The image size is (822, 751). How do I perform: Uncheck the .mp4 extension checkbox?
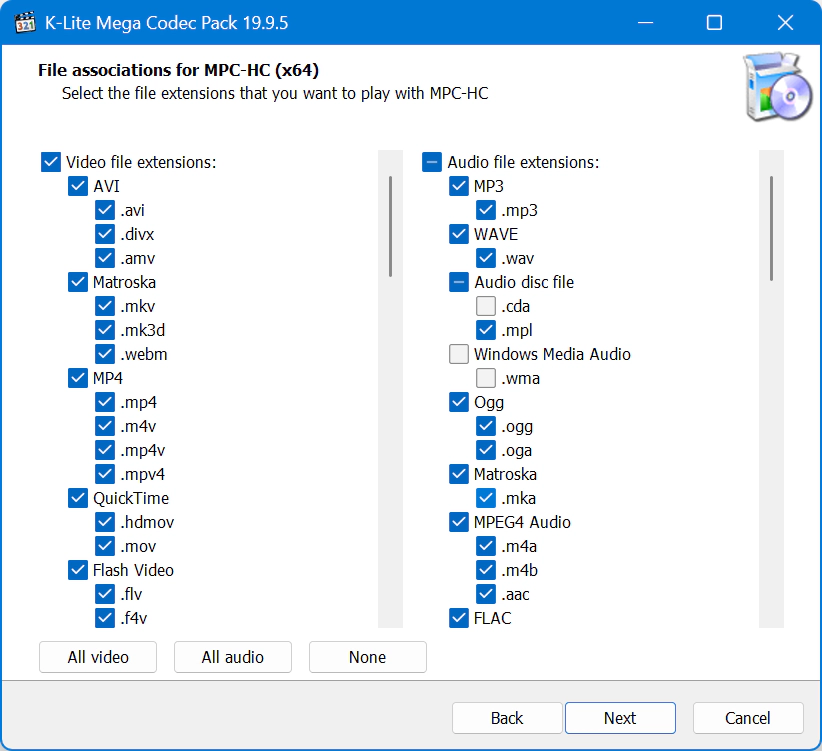click(105, 402)
